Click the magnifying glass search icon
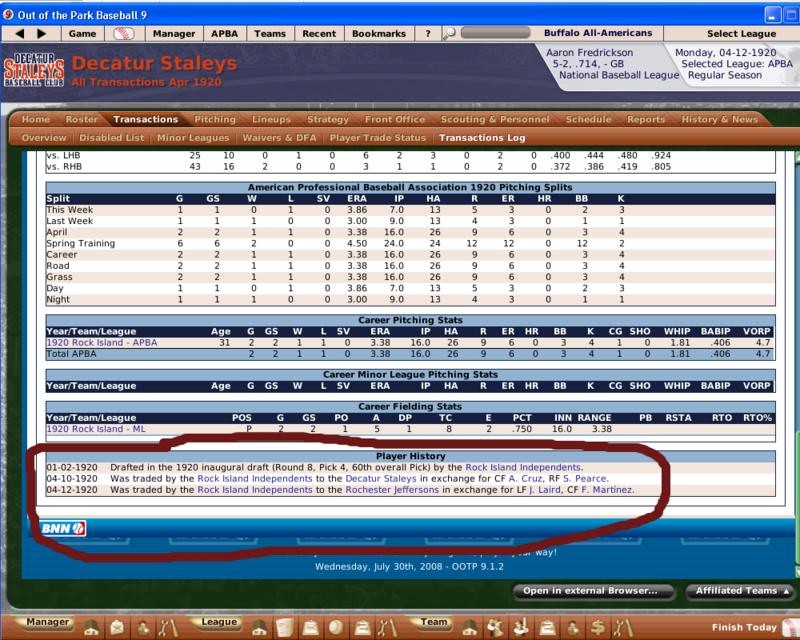Screen dimensions: 800x640 (449, 34)
